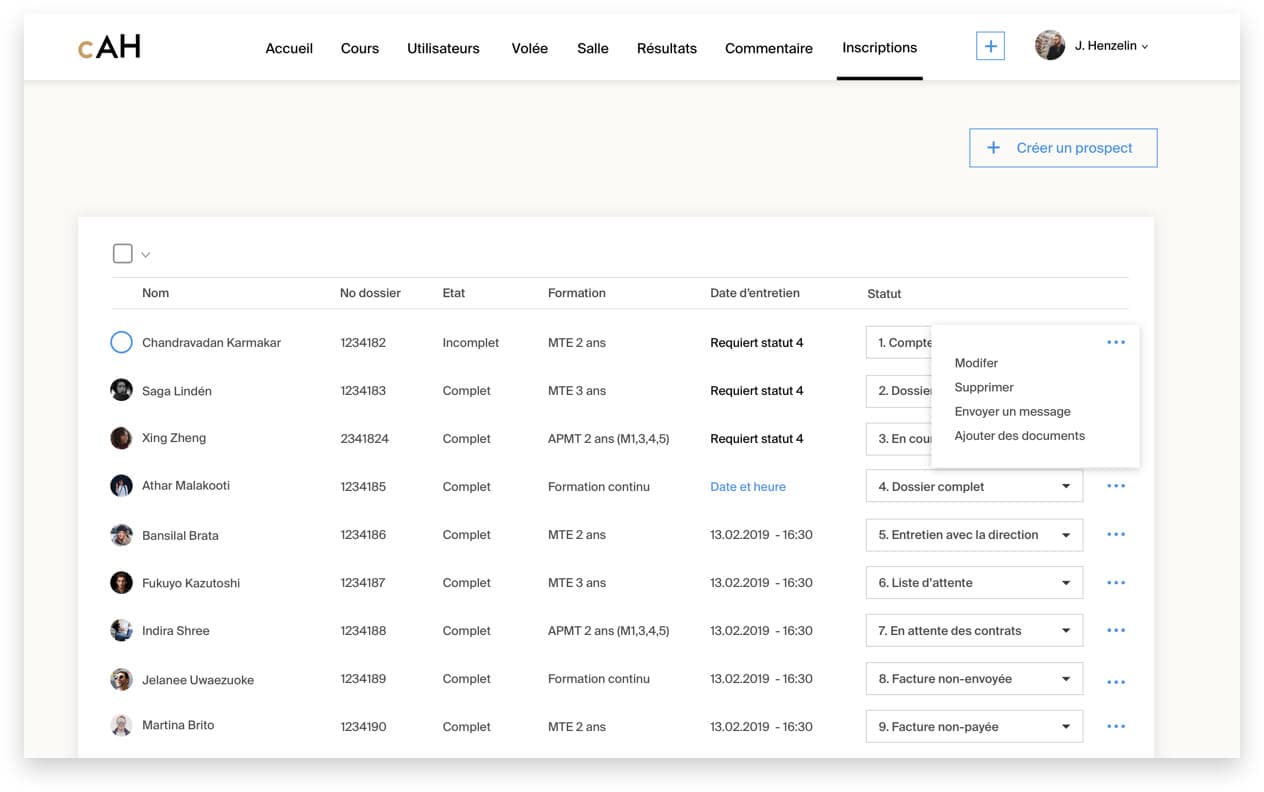Select 'Supprimer' in the popup menu
The width and height of the screenshot is (1264, 792).
984,387
